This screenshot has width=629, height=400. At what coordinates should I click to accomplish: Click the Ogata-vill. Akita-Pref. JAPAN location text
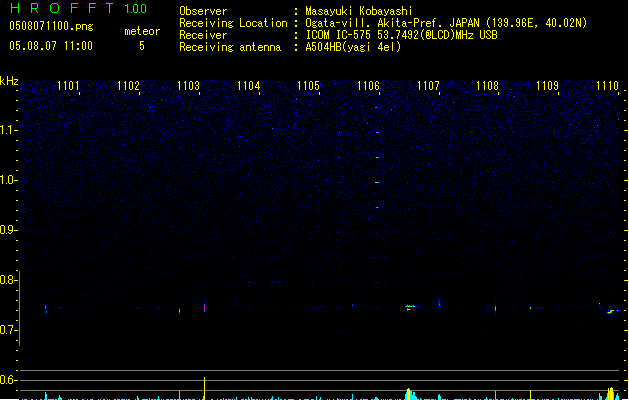coord(446,23)
